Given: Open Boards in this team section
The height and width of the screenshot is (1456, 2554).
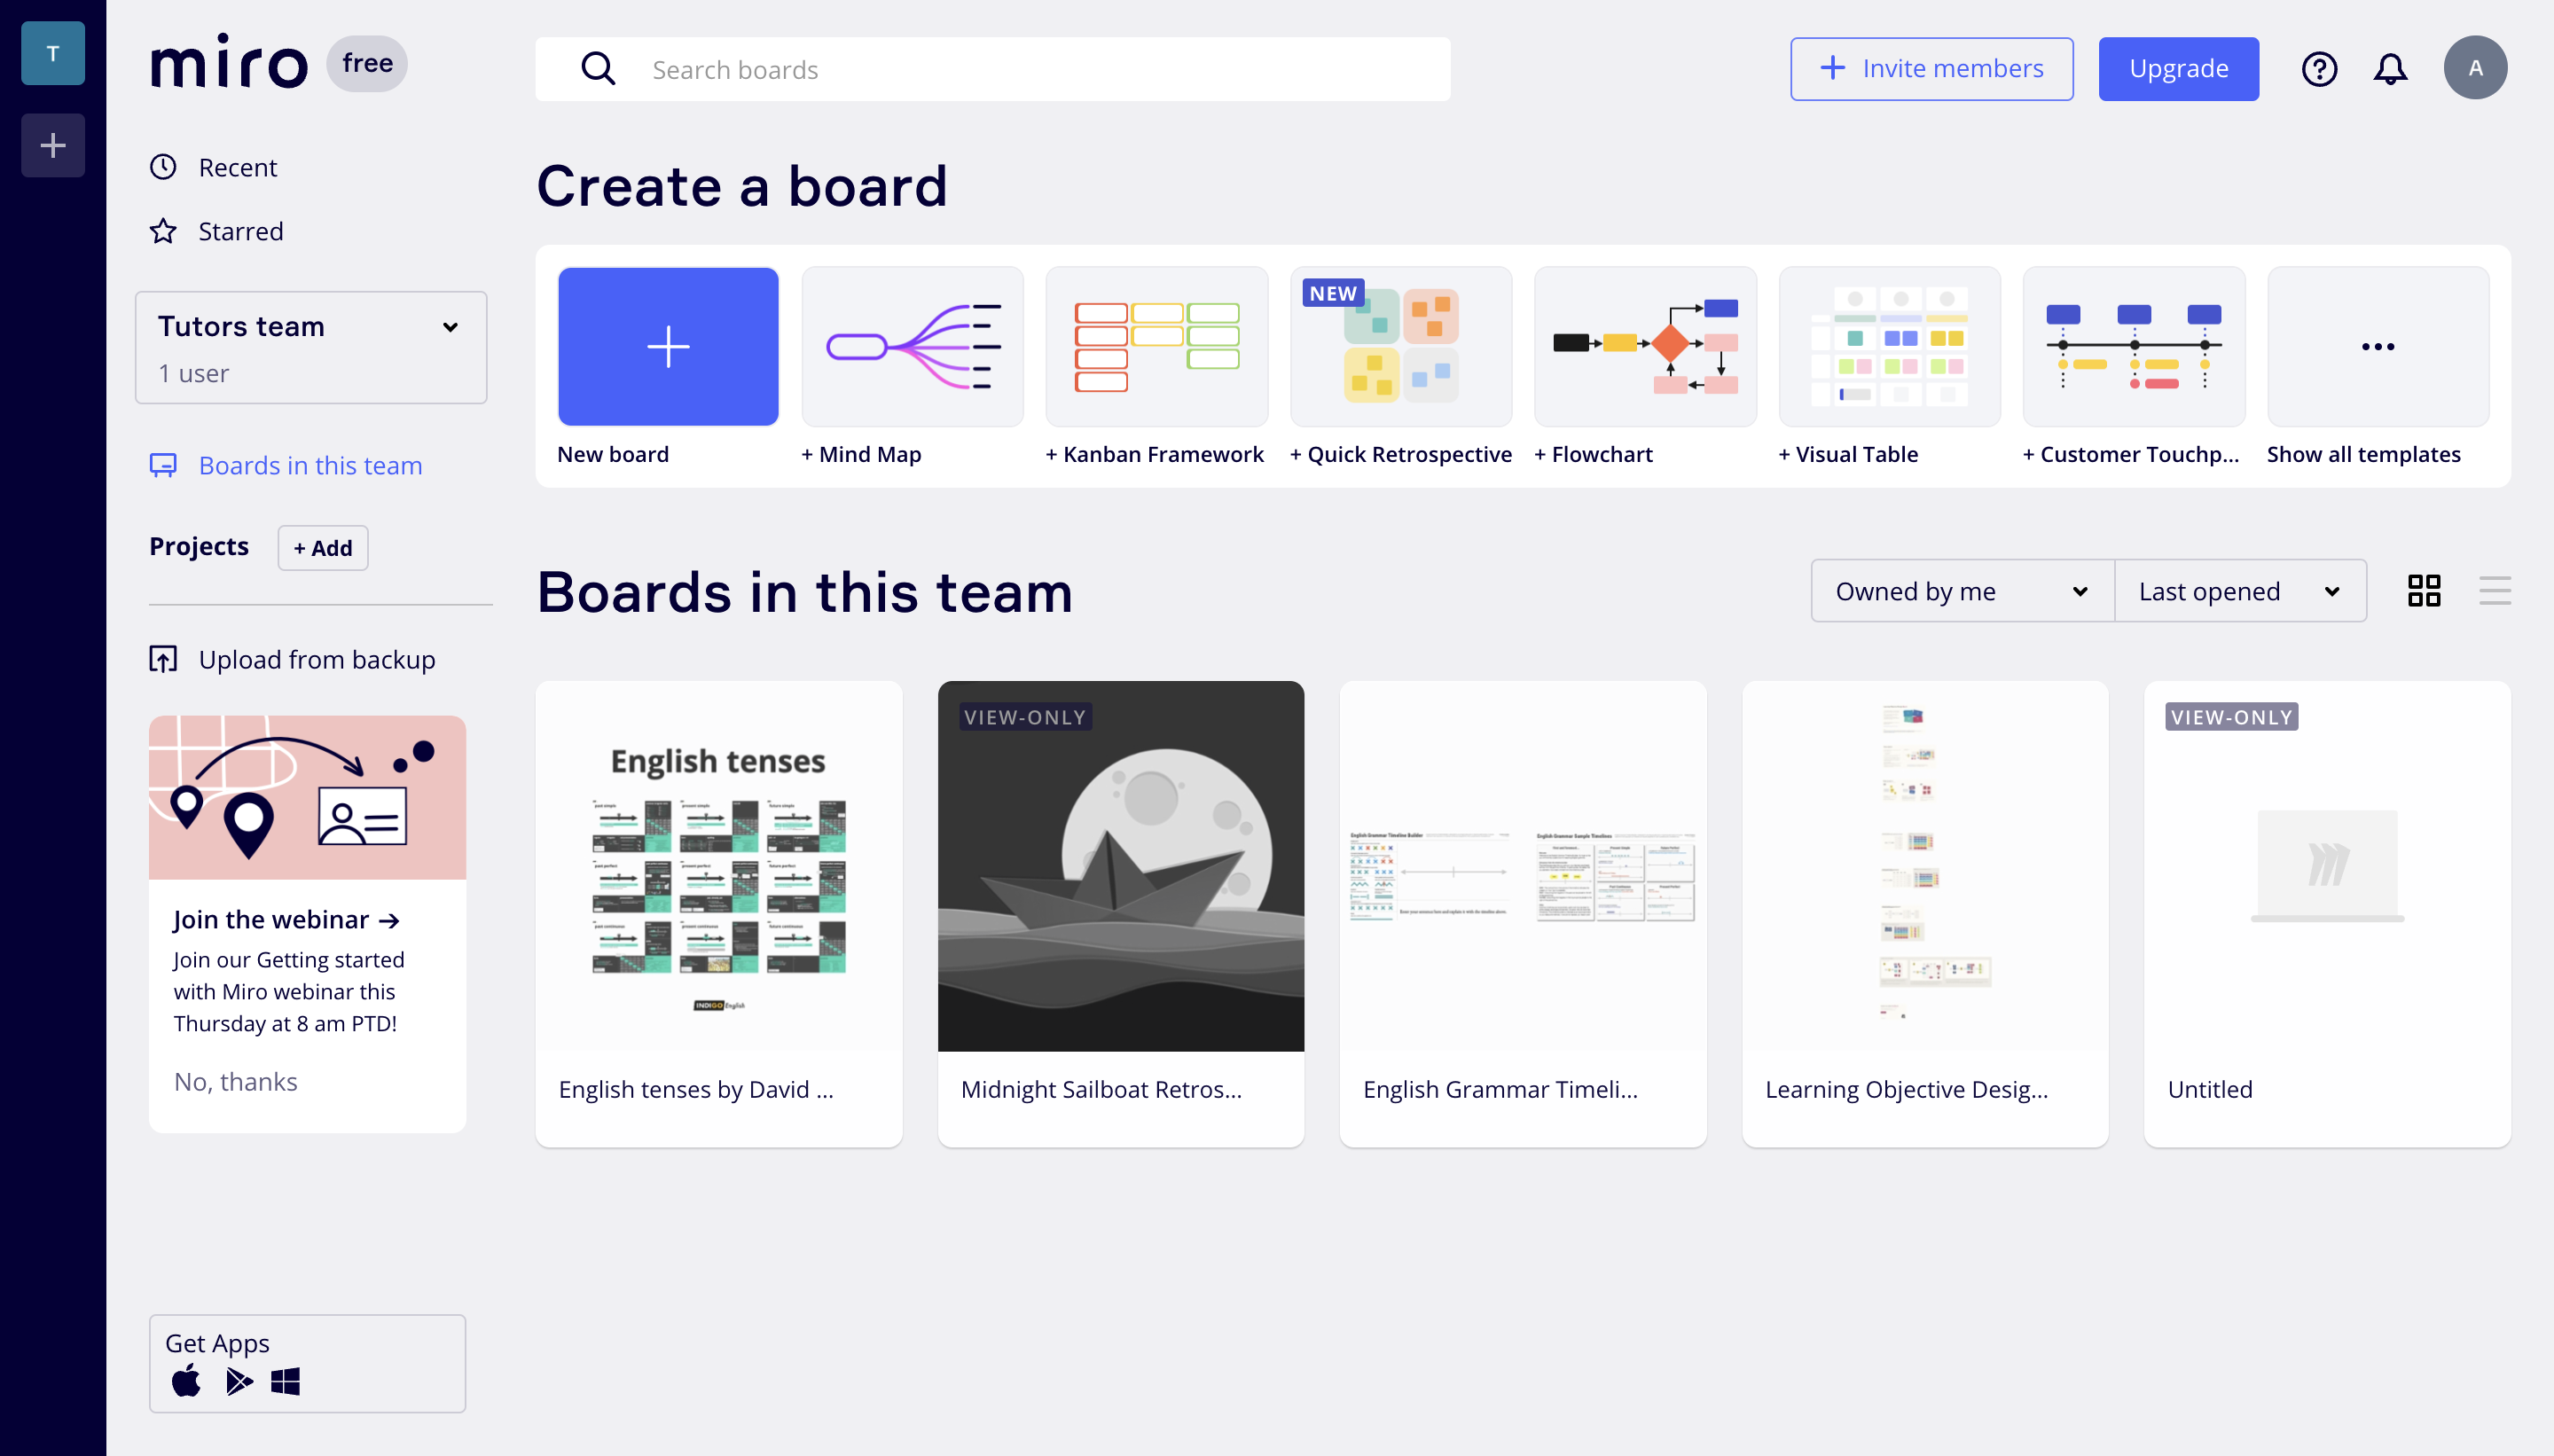Looking at the screenshot, I should pyautogui.click(x=310, y=465).
